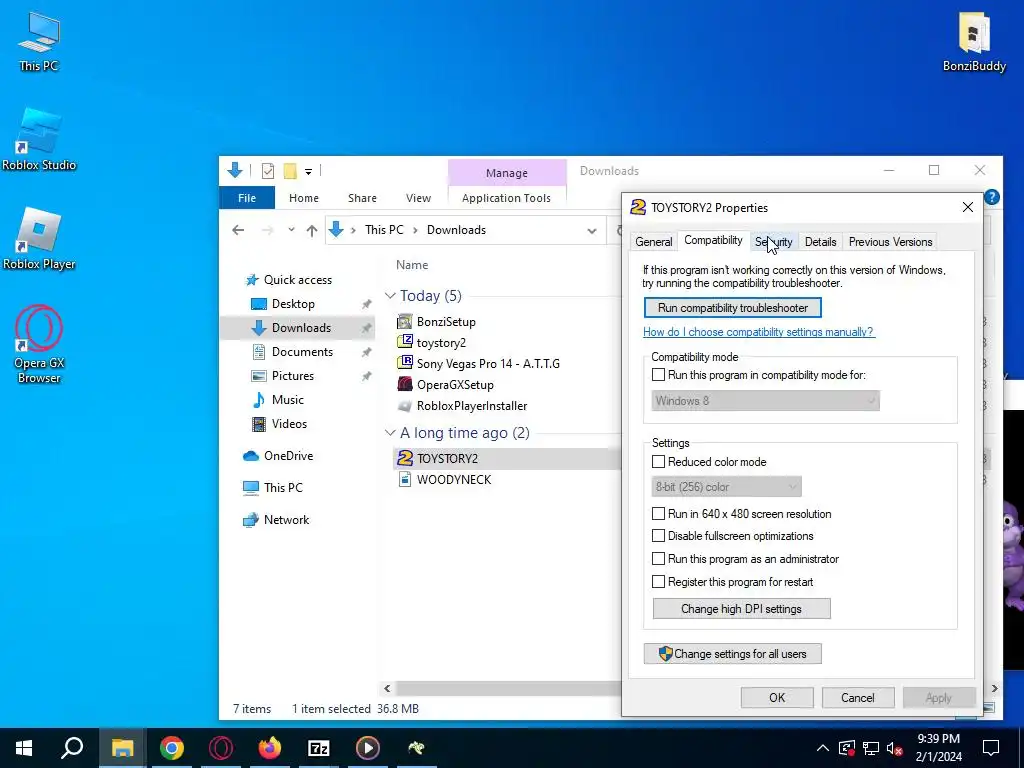
Task: Click Change settings for all users
Action: 732,654
